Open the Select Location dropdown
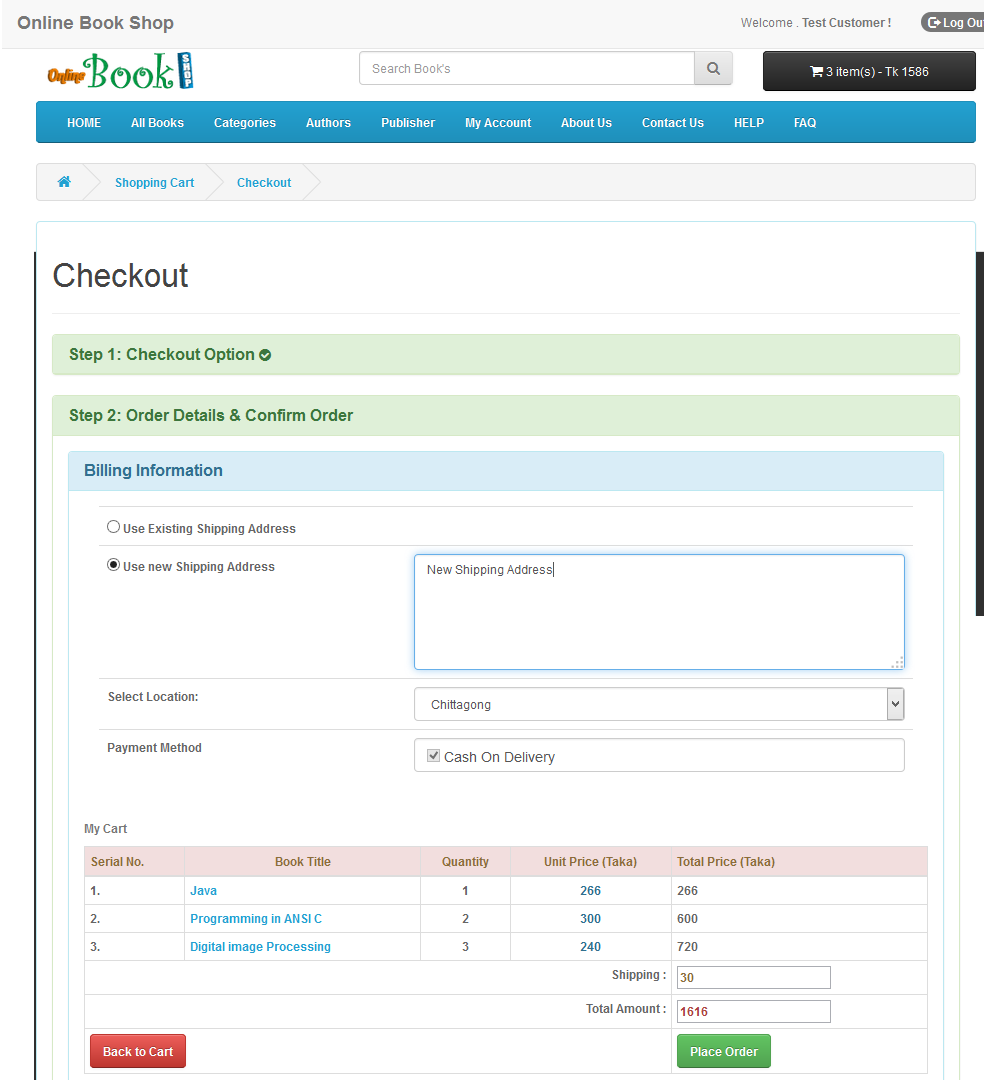Screen dimensions: 984x1086 point(659,704)
